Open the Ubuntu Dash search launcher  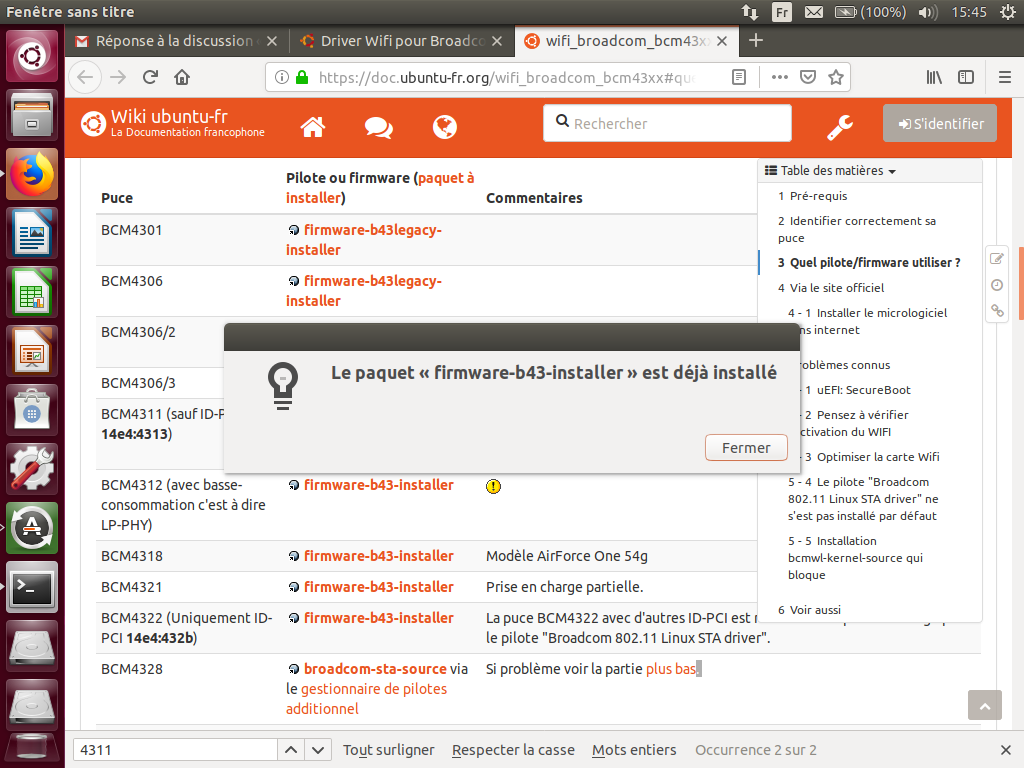point(32,56)
